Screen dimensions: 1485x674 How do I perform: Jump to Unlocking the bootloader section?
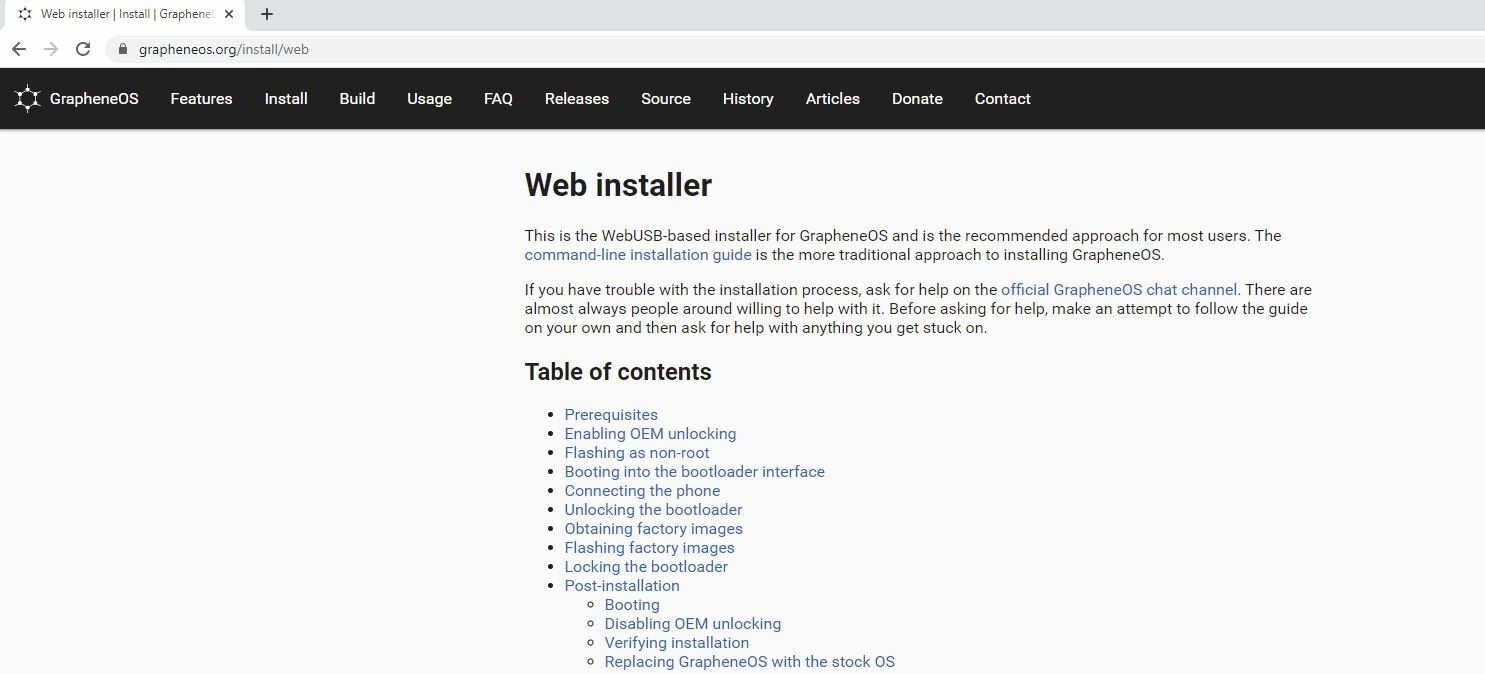coord(653,510)
